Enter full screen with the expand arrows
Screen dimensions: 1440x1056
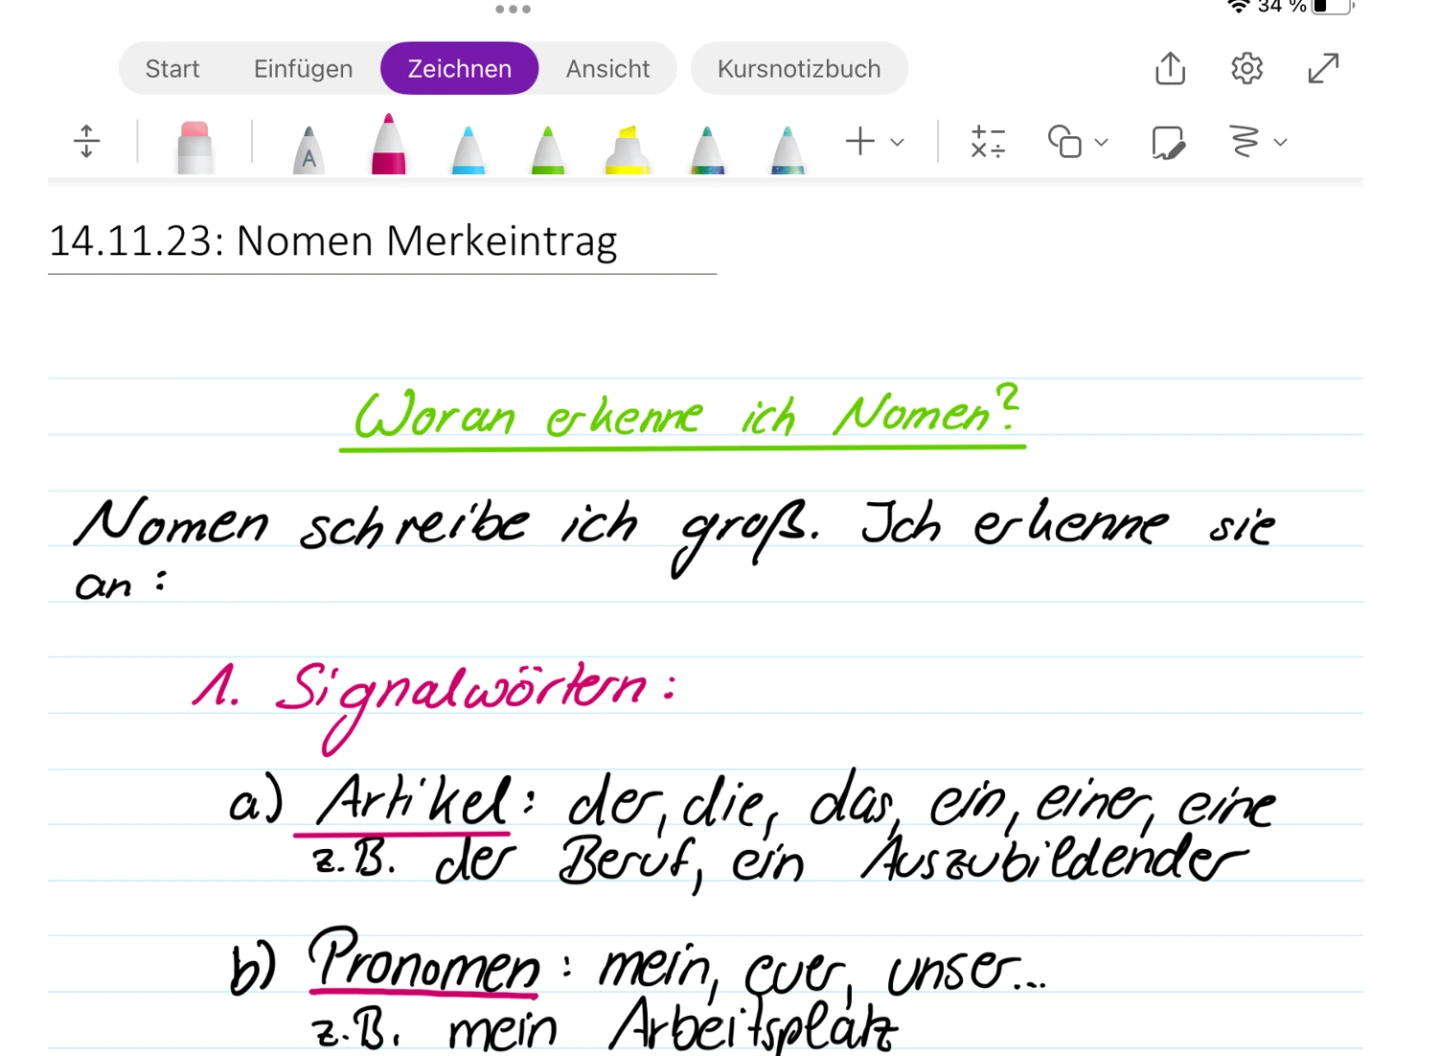click(1323, 69)
